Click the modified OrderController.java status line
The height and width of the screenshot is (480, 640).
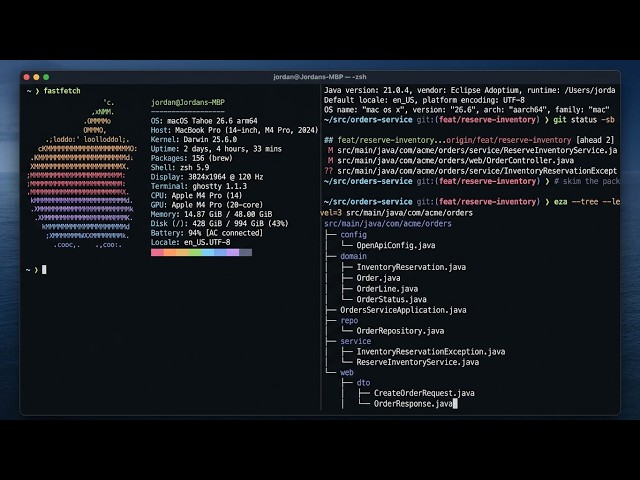point(451,160)
